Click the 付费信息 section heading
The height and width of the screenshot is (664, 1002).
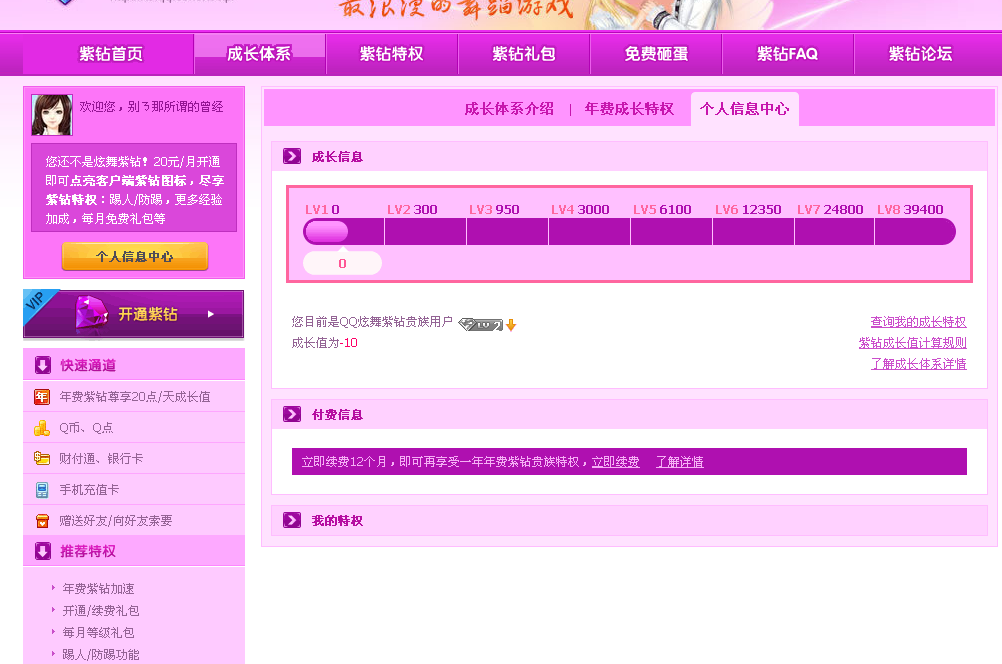[x=337, y=415]
